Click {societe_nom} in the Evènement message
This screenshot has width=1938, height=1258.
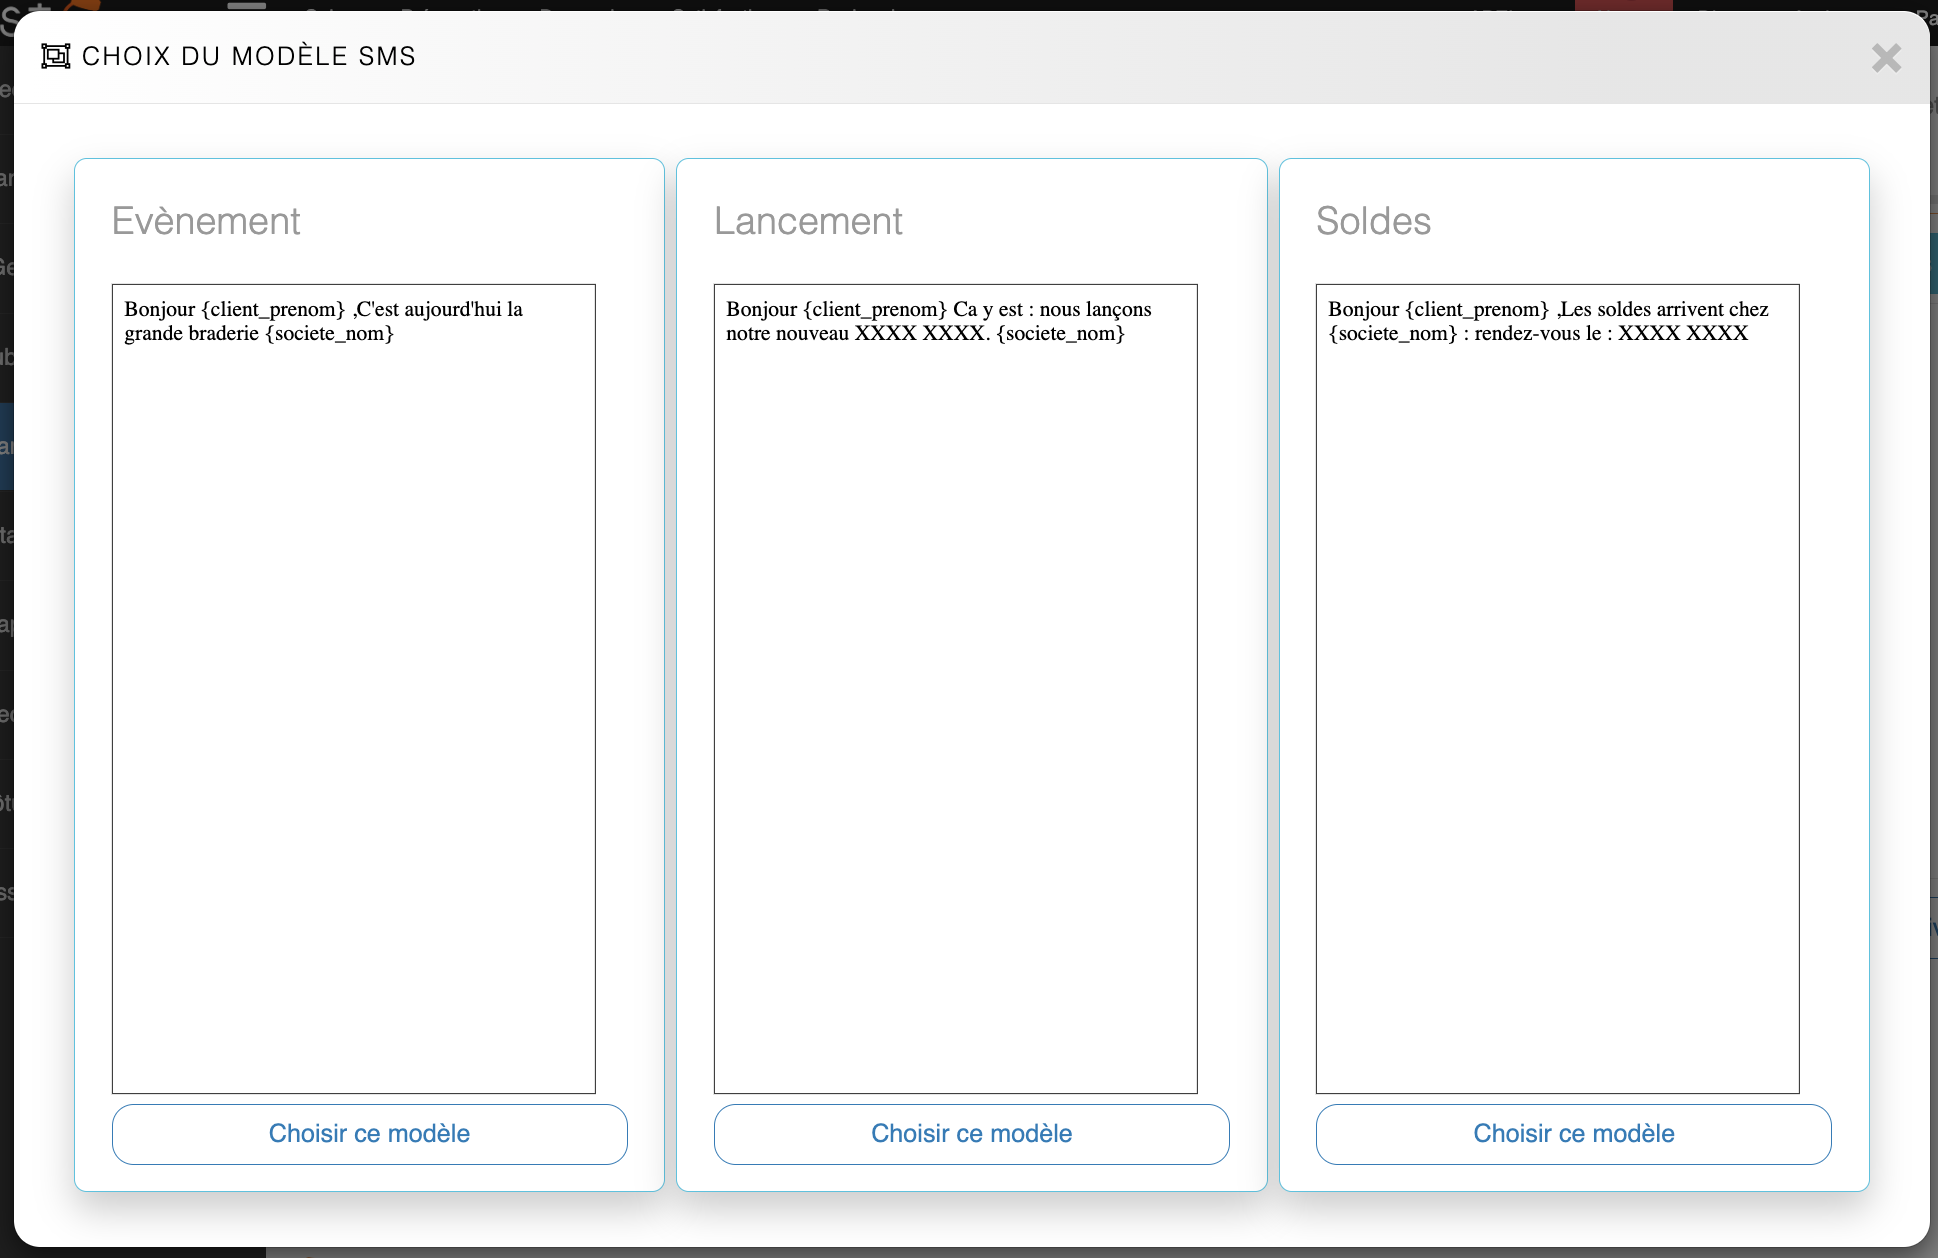(x=329, y=334)
